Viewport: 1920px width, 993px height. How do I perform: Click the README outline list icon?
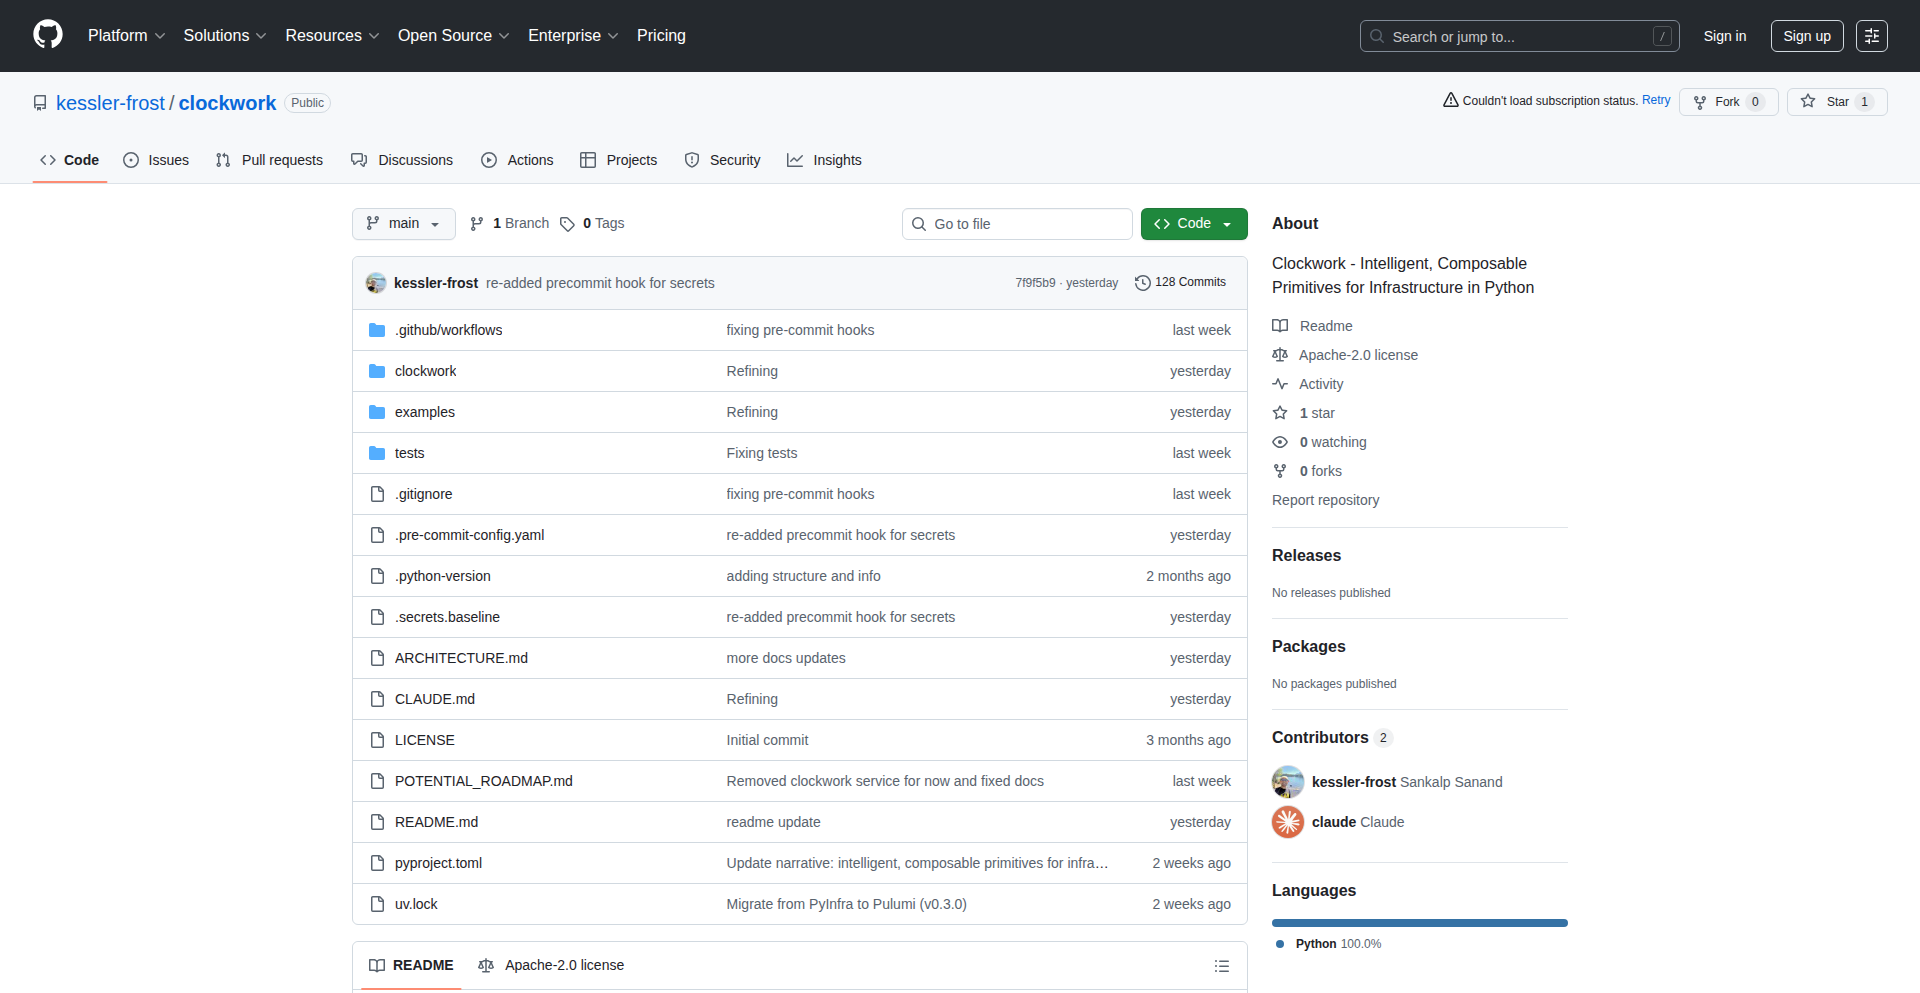point(1221,966)
